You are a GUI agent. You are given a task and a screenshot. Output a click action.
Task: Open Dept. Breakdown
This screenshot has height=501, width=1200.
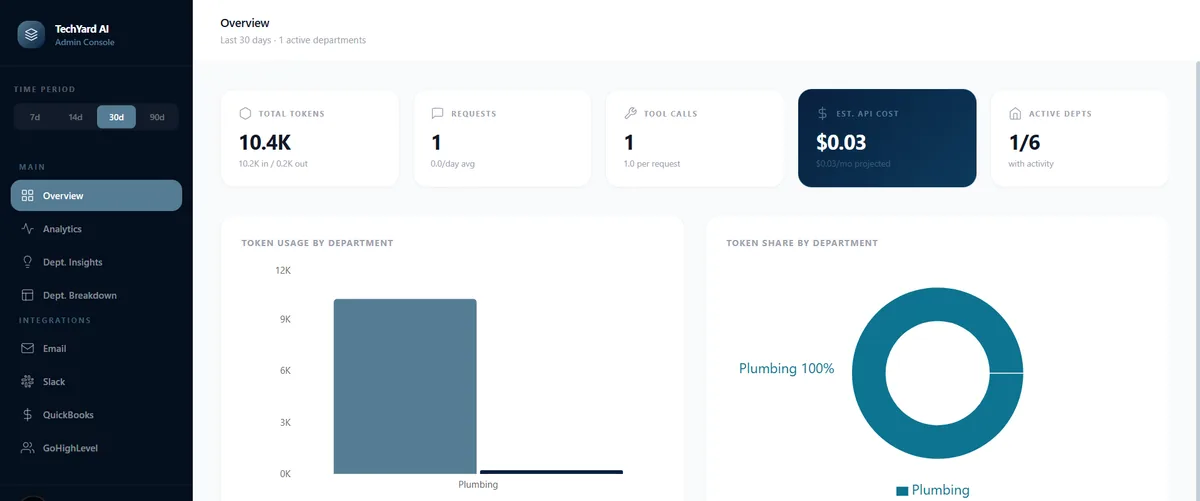tap(96, 295)
